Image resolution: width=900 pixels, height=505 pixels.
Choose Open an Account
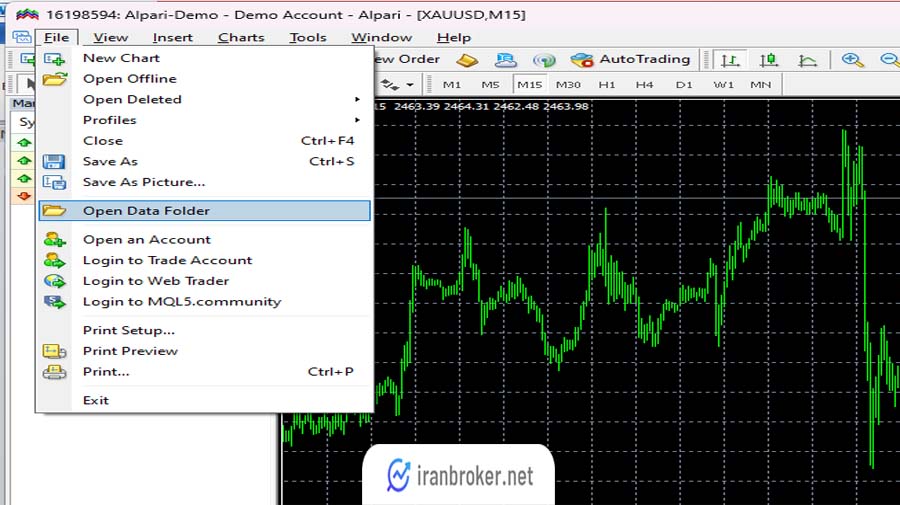click(x=204, y=239)
